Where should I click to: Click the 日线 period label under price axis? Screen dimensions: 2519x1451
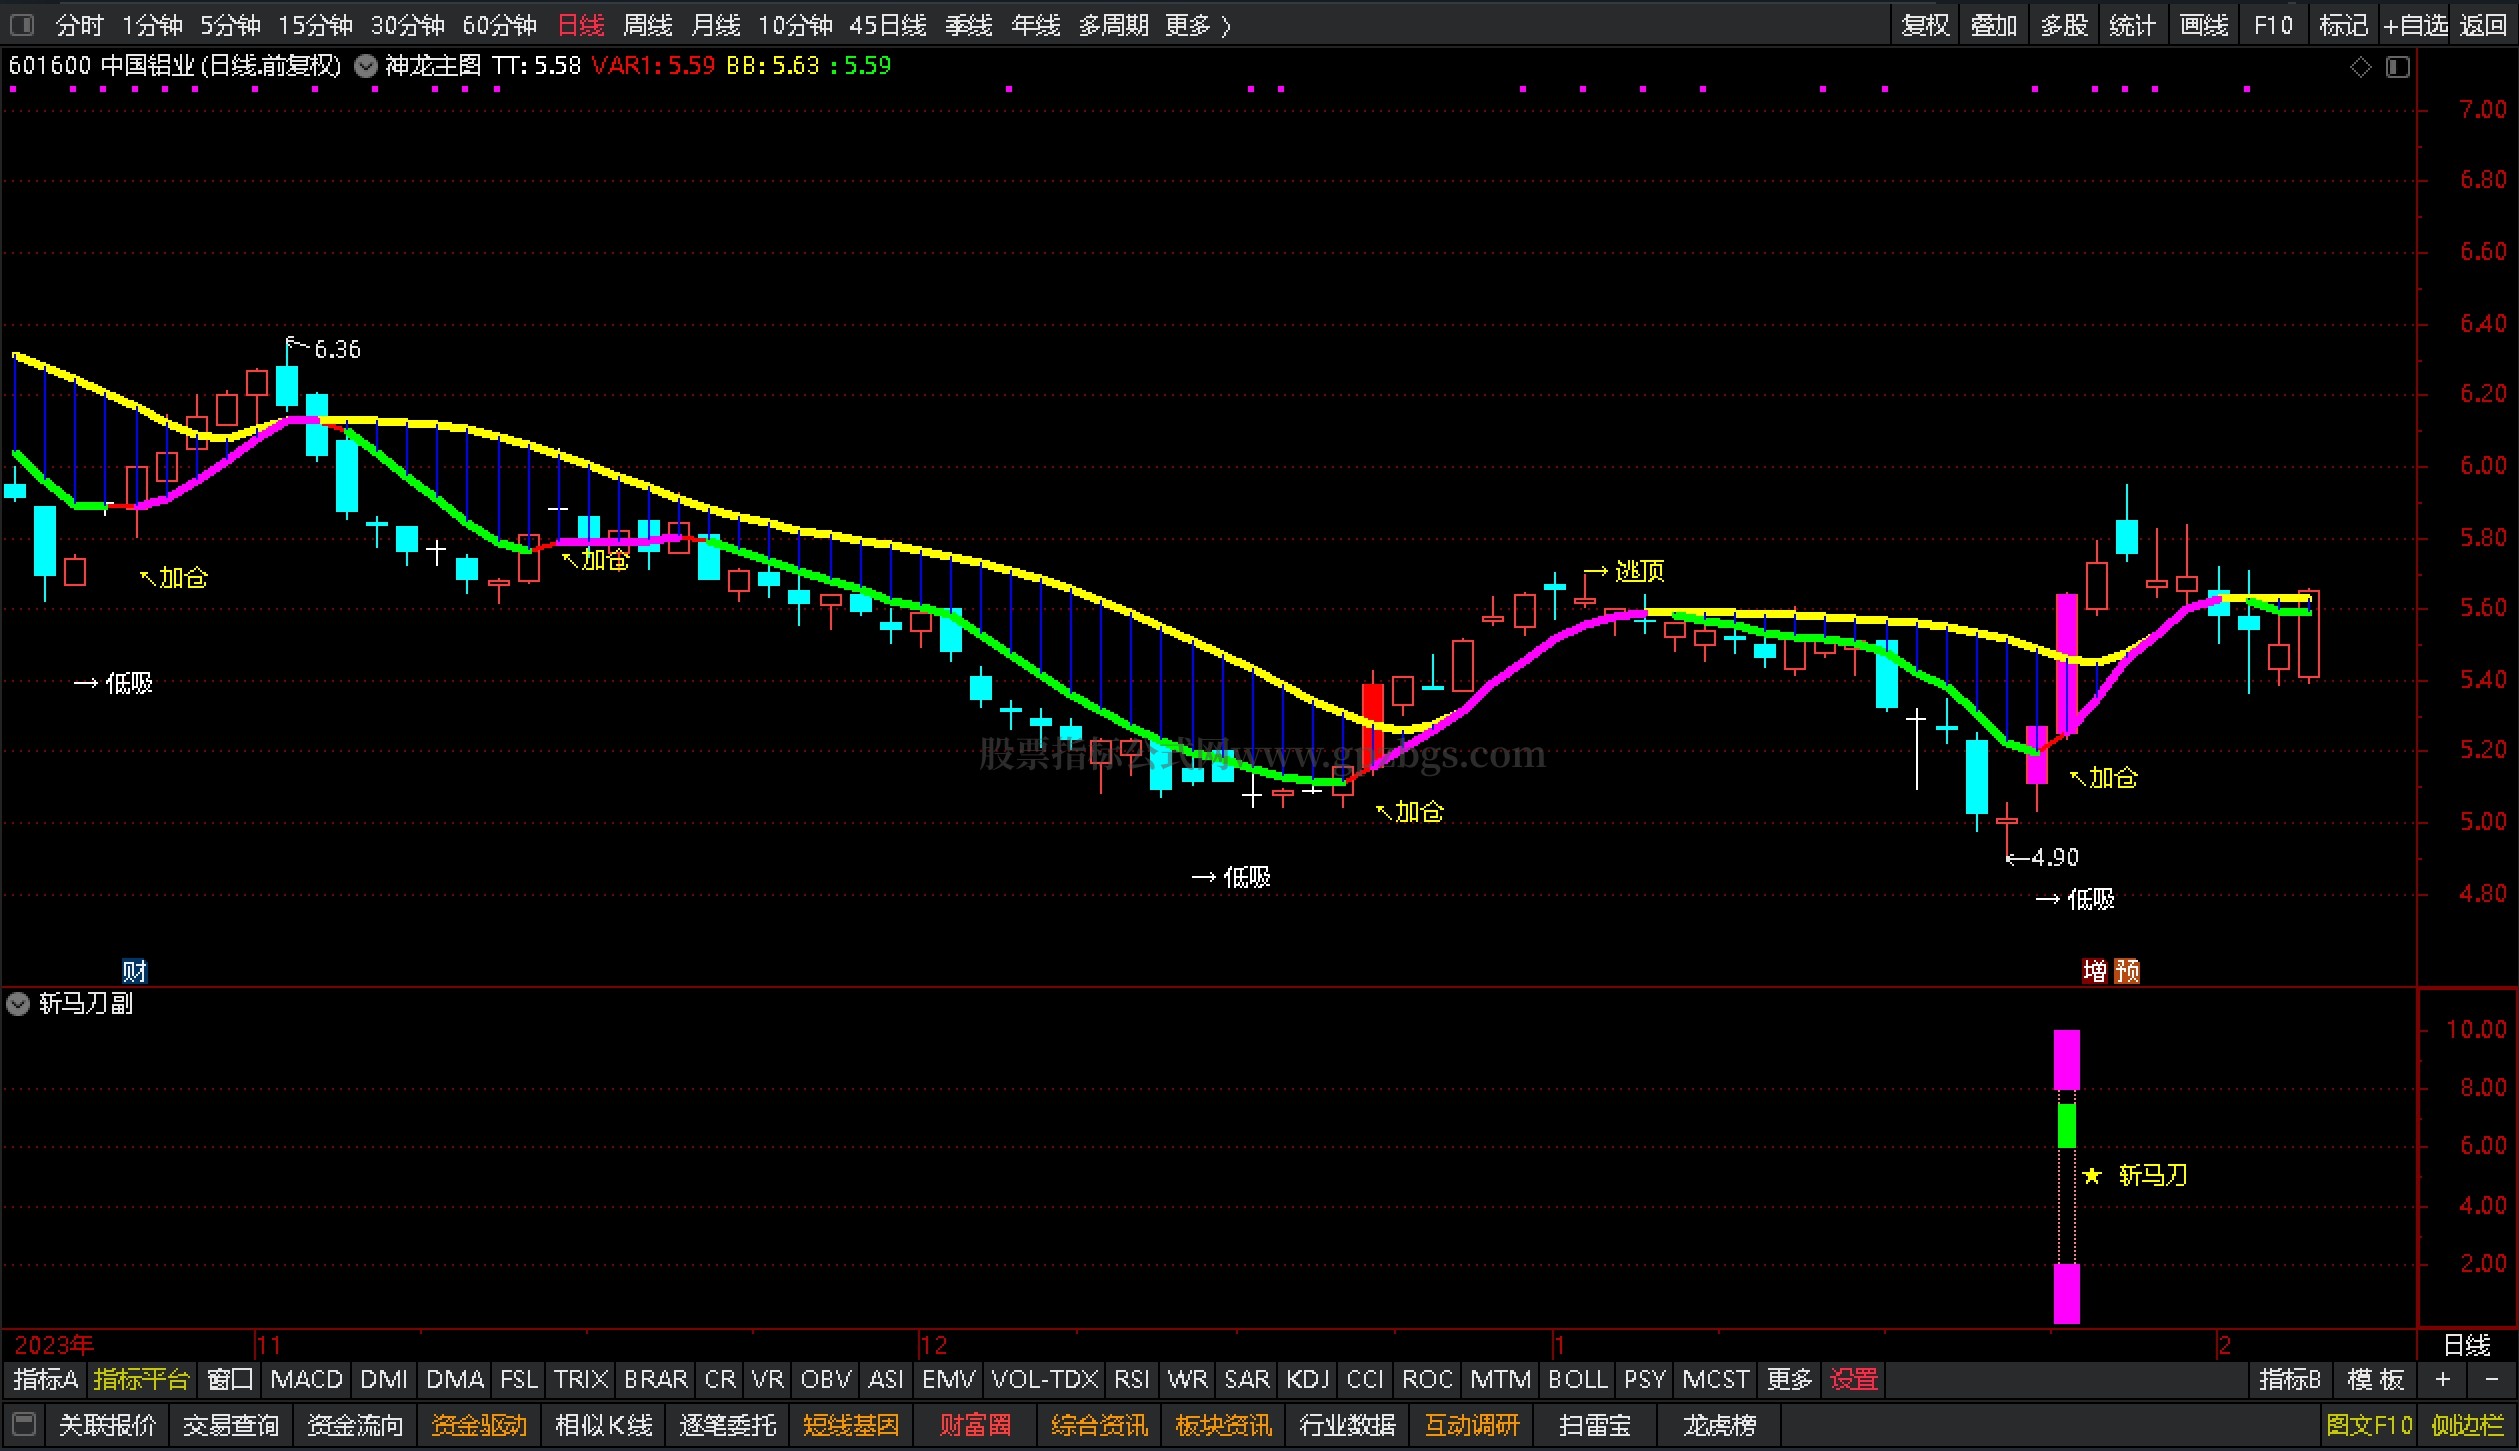click(2467, 1345)
